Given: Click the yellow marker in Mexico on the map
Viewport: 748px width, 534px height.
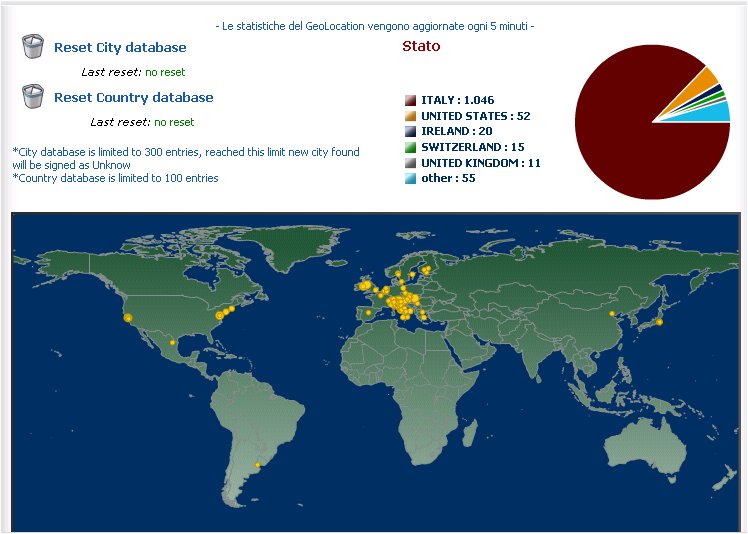Looking at the screenshot, I should click(x=172, y=342).
